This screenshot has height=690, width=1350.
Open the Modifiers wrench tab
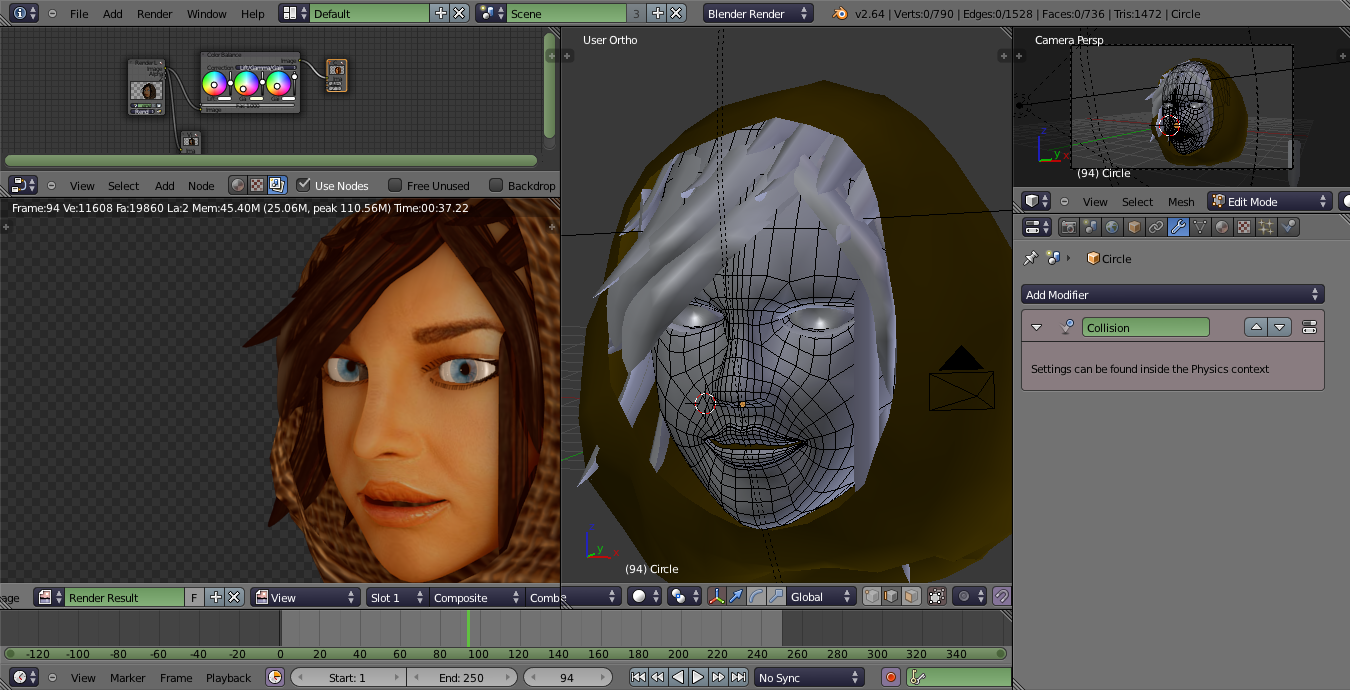(1178, 227)
